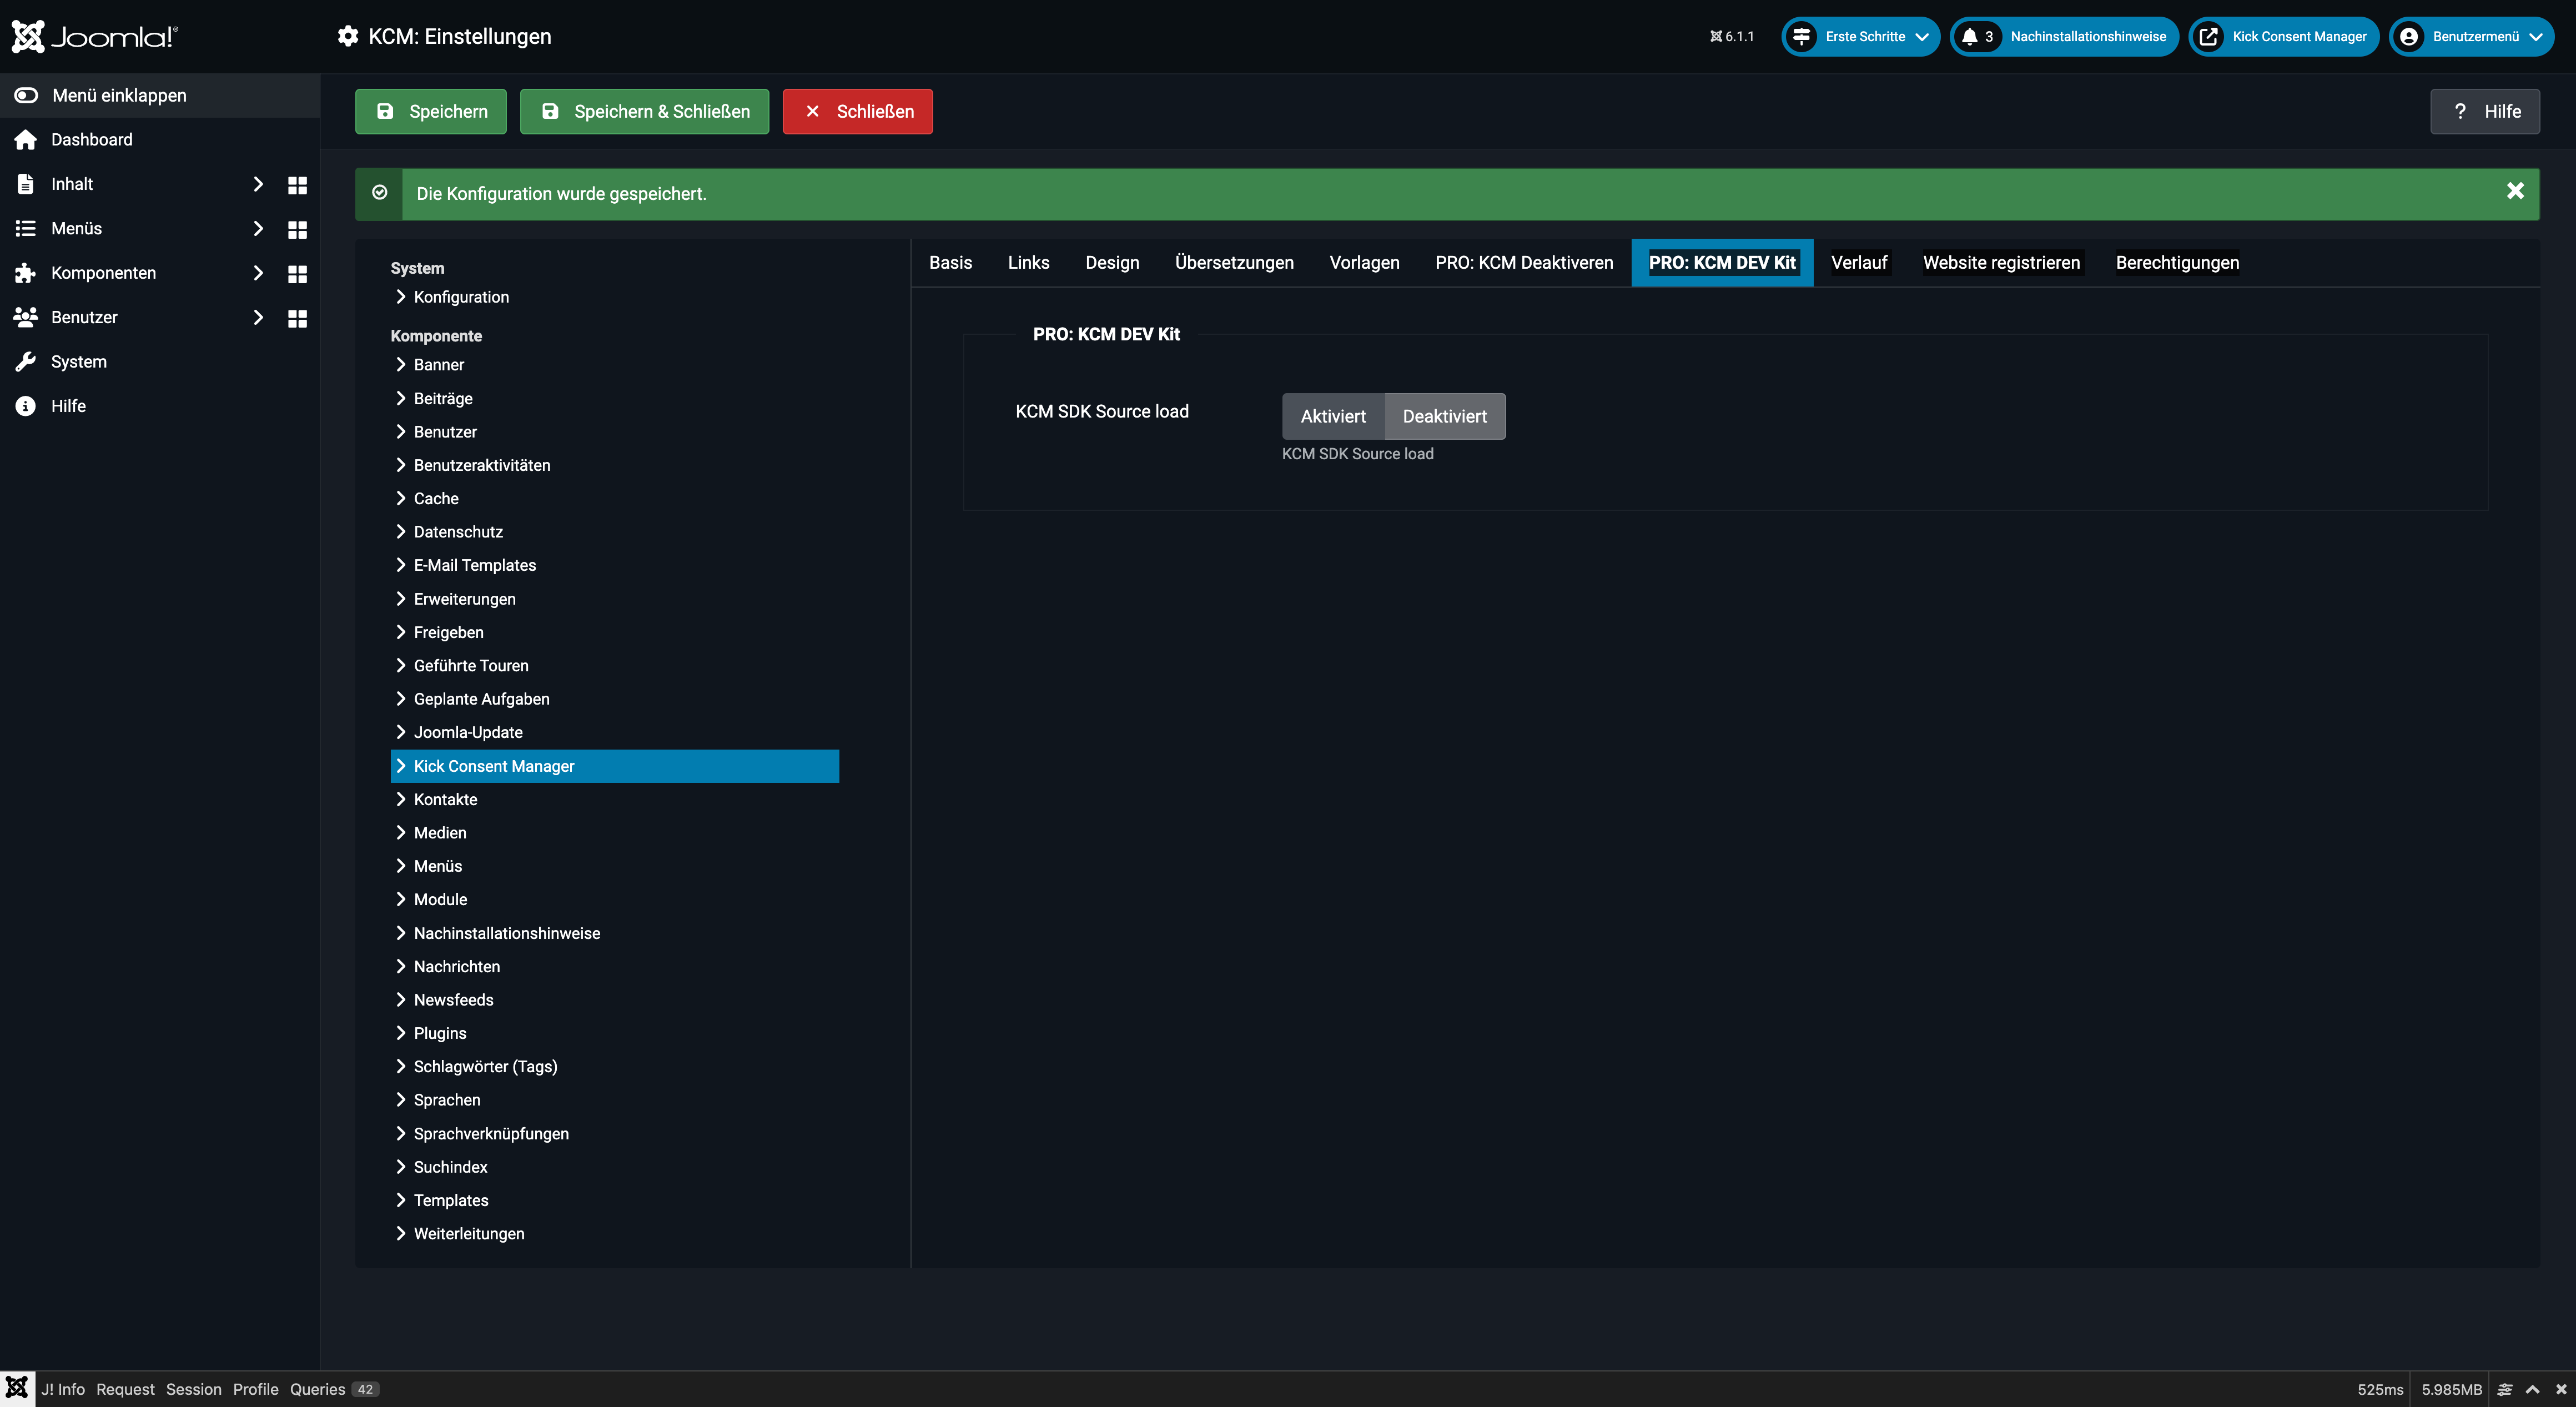Switch to the Basis tab
The width and height of the screenshot is (2576, 1407).
point(950,263)
